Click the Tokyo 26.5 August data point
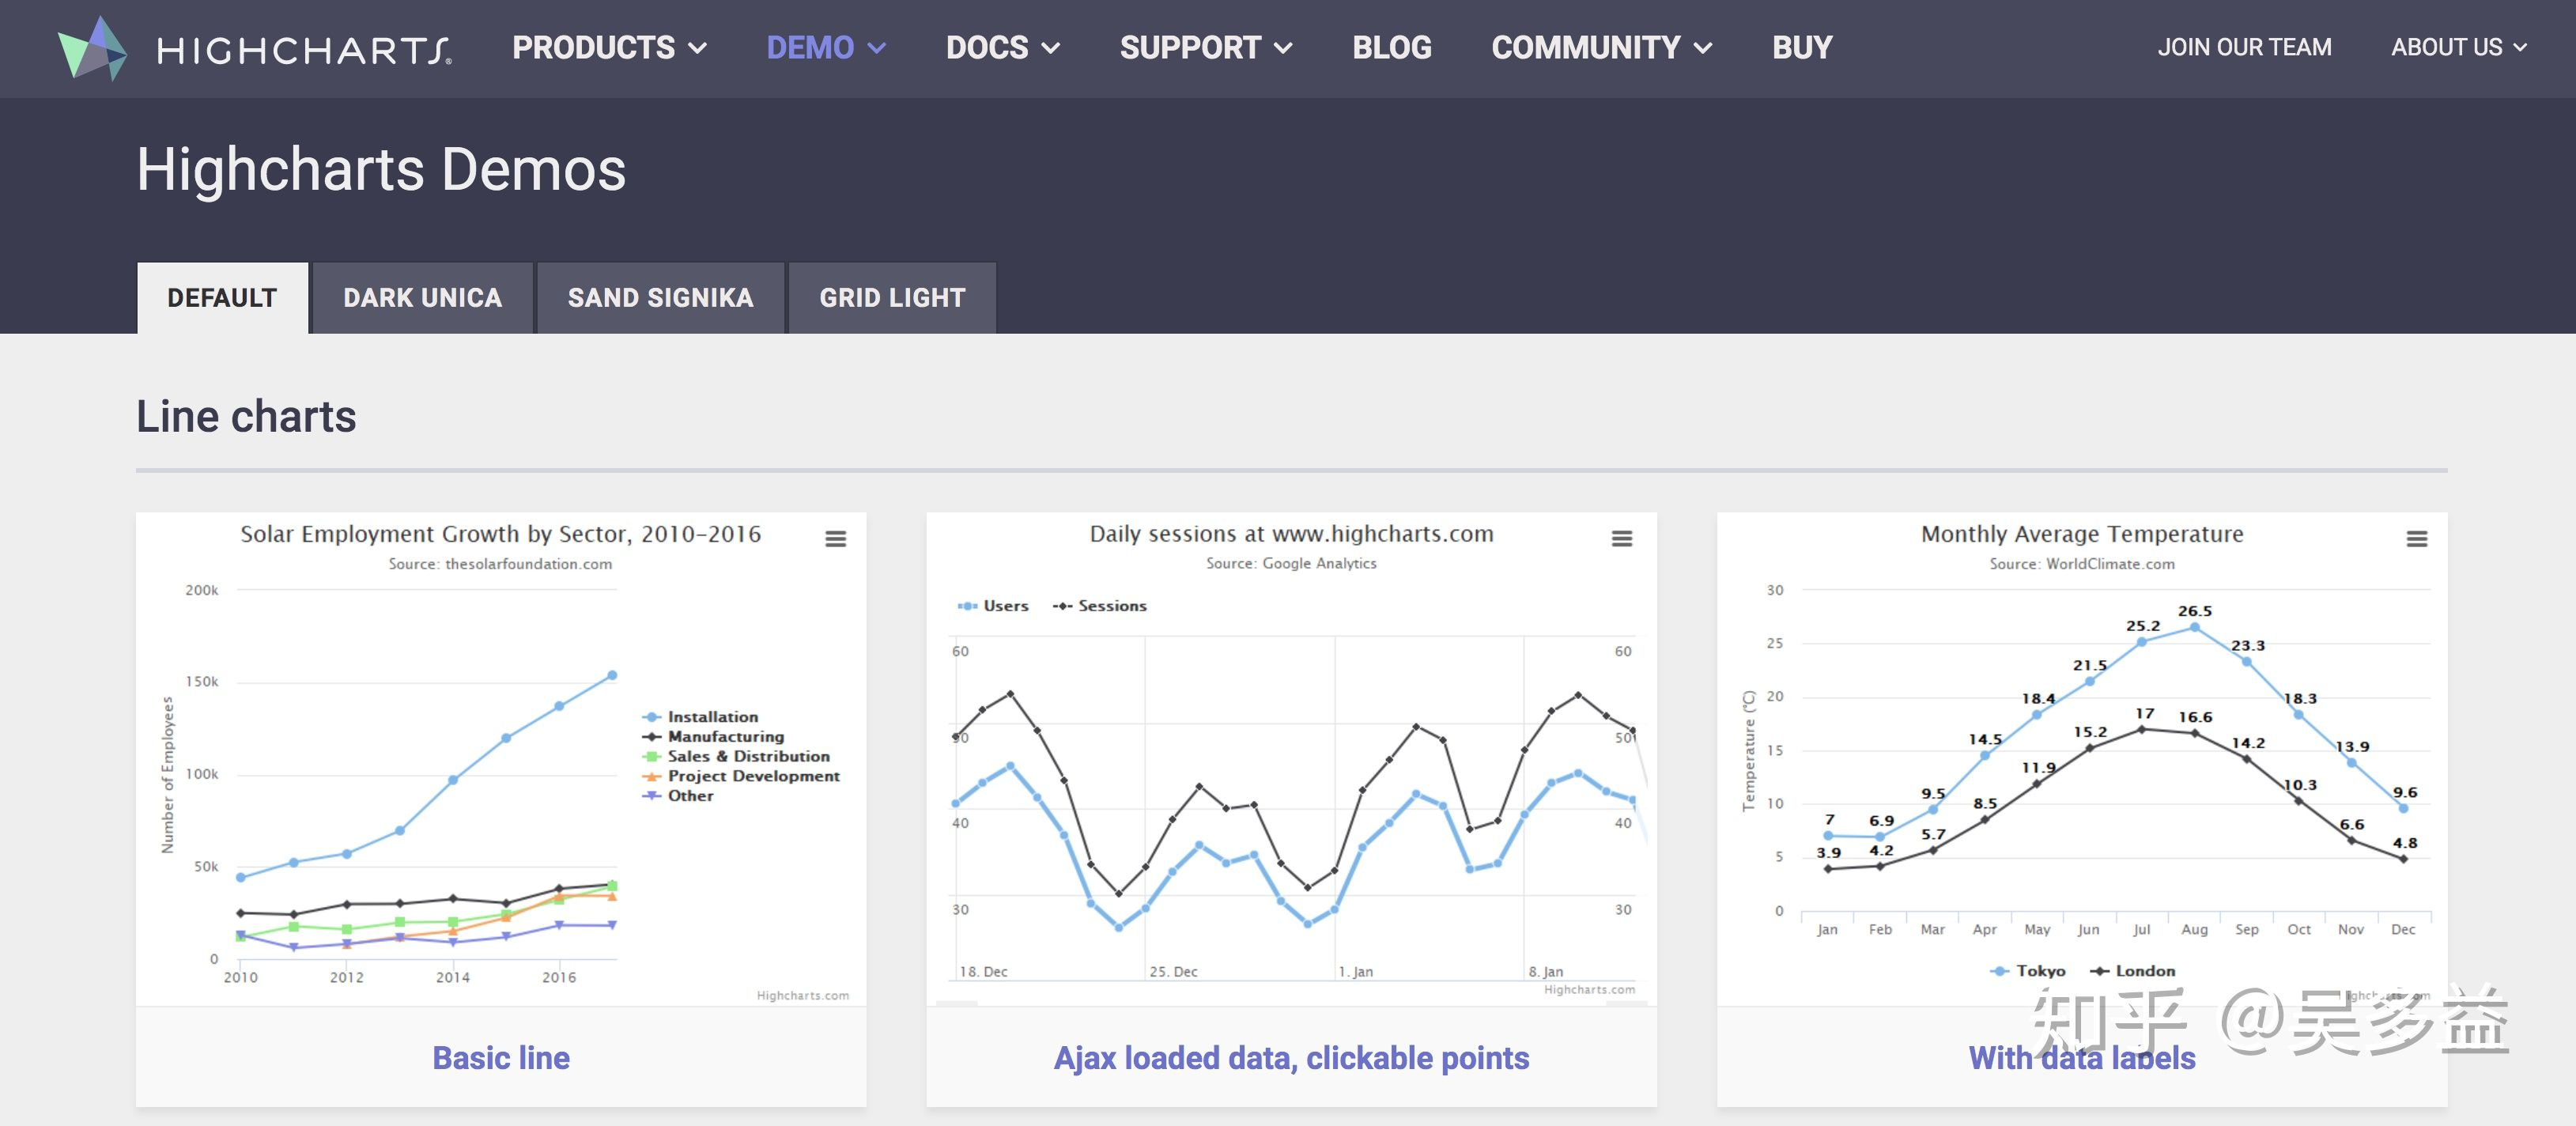Image resolution: width=2576 pixels, height=1126 pixels. point(2195,627)
